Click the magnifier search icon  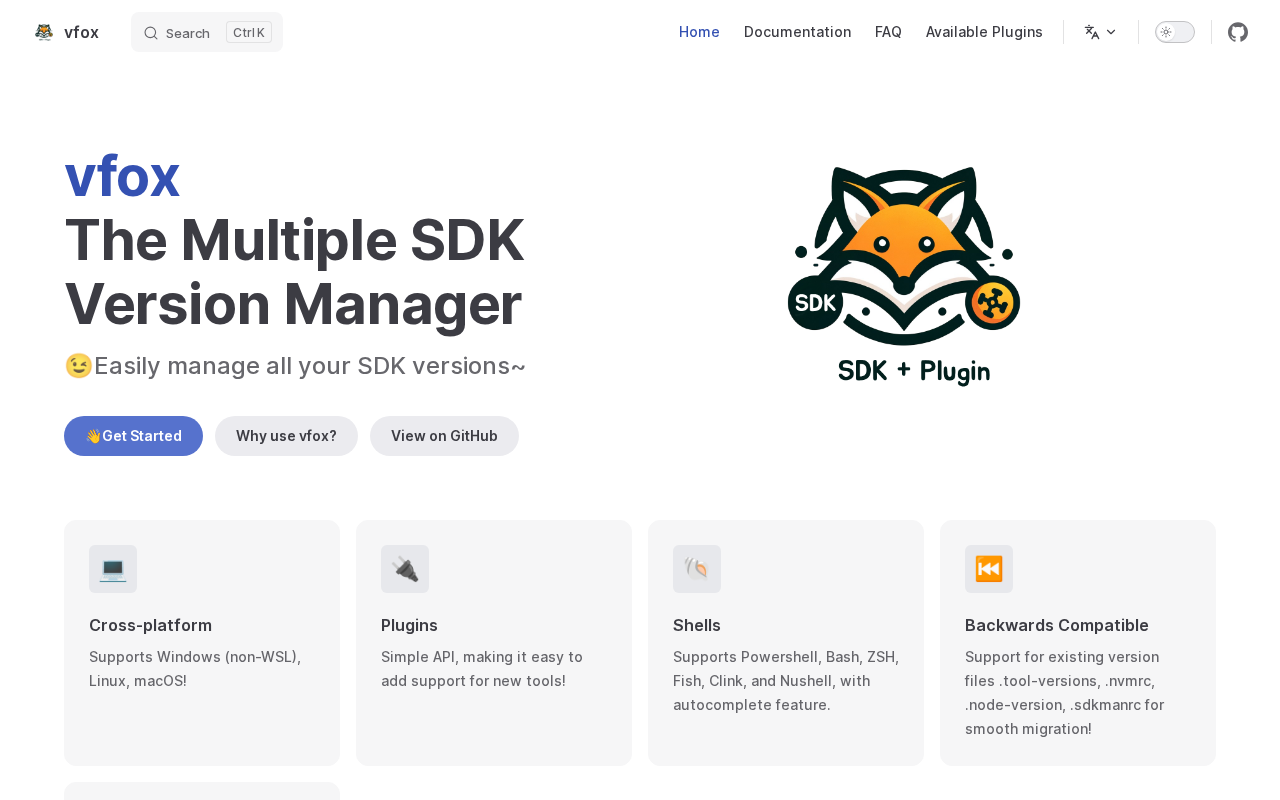point(151,33)
